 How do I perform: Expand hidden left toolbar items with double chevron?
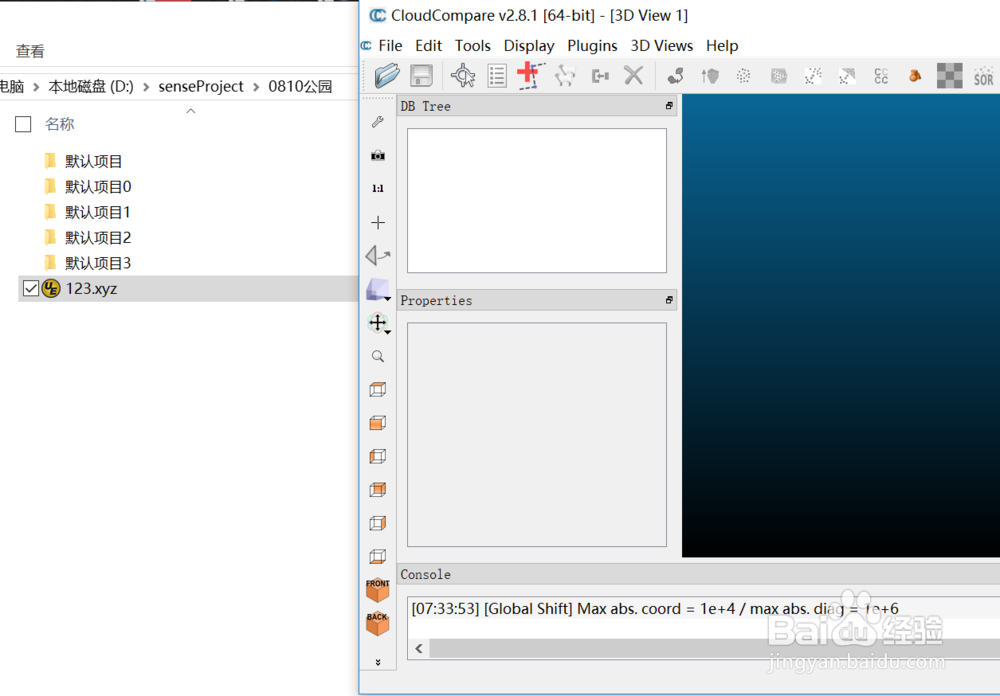click(378, 662)
